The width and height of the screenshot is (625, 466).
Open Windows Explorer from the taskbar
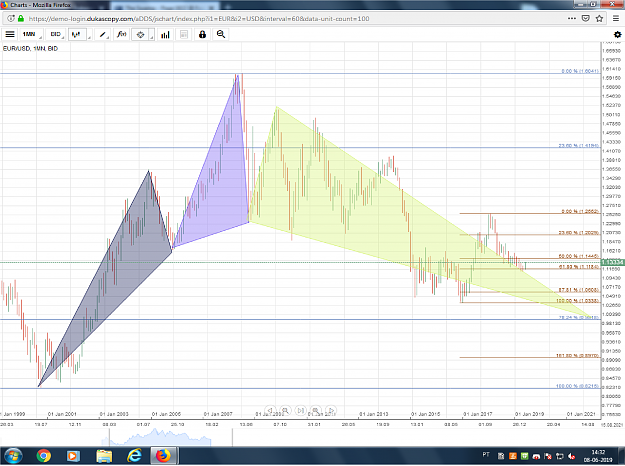tap(104, 456)
